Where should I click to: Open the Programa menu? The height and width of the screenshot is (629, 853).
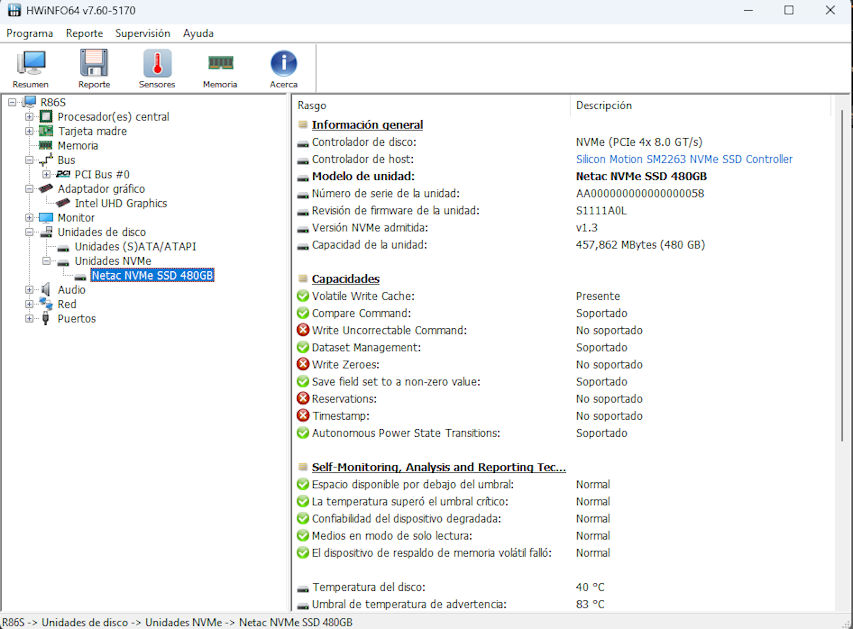pyautogui.click(x=29, y=33)
